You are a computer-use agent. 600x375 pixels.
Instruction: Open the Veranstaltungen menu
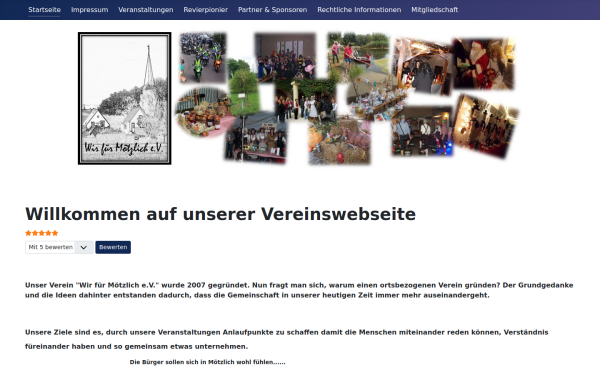pyautogui.click(x=146, y=10)
